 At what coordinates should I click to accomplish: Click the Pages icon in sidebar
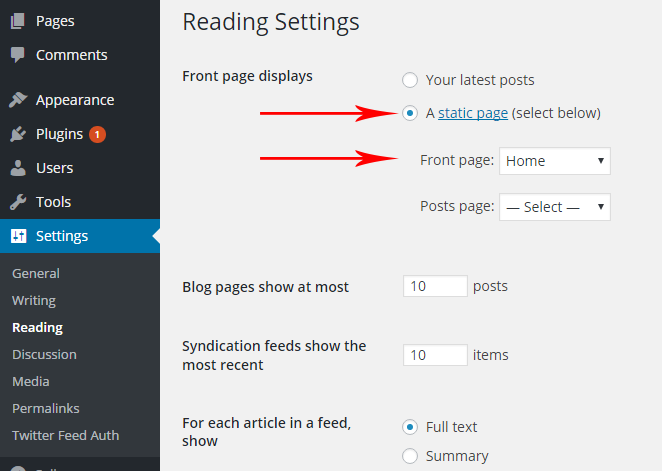click(18, 21)
